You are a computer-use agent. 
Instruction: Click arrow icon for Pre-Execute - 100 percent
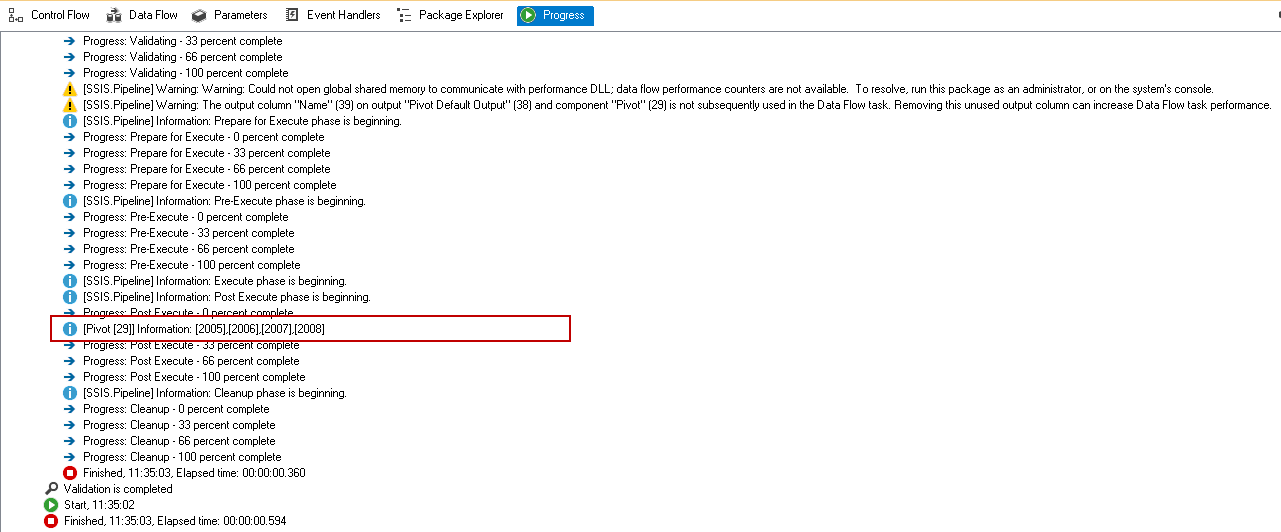(x=70, y=265)
